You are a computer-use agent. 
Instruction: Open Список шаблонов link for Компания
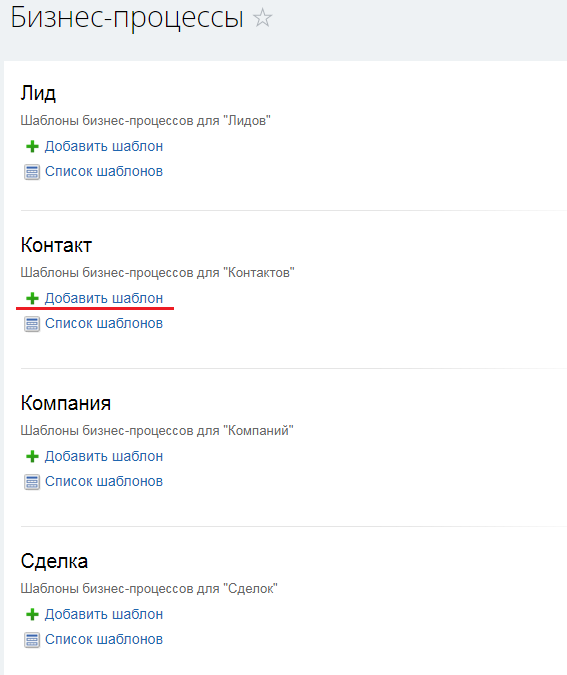[104, 481]
